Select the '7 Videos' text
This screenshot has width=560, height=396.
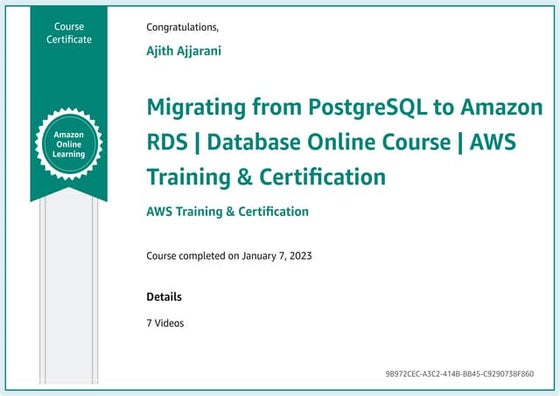click(x=165, y=323)
